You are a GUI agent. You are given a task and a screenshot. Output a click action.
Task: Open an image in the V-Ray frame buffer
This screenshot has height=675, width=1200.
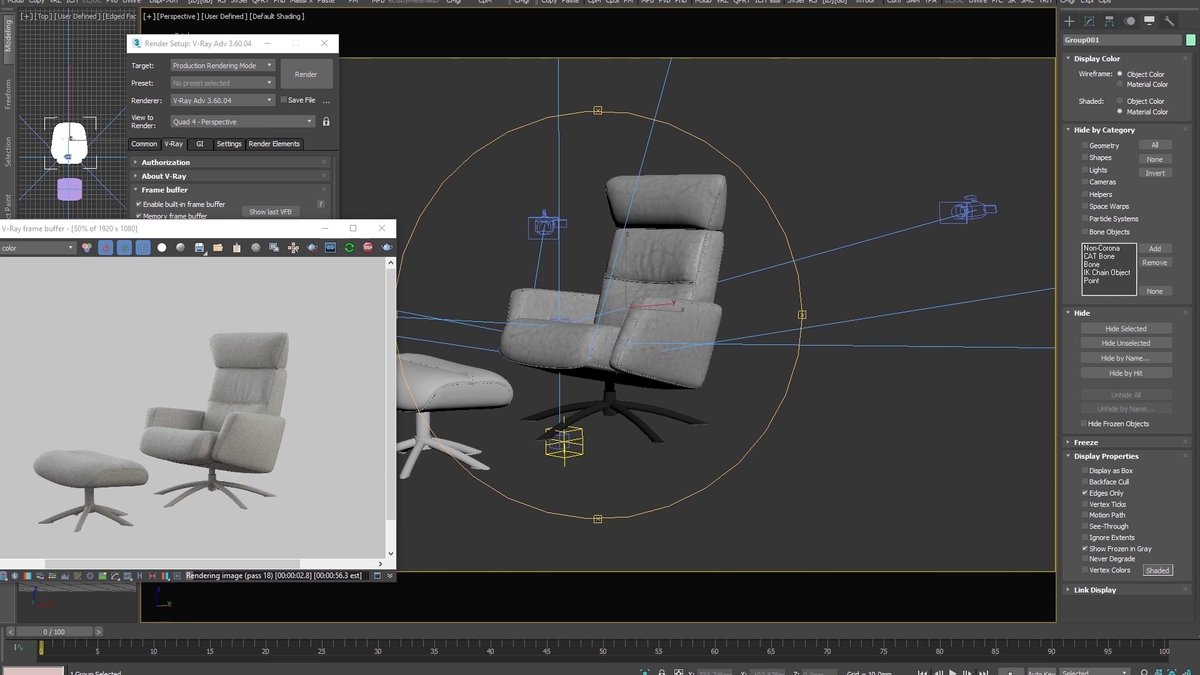[x=219, y=247]
